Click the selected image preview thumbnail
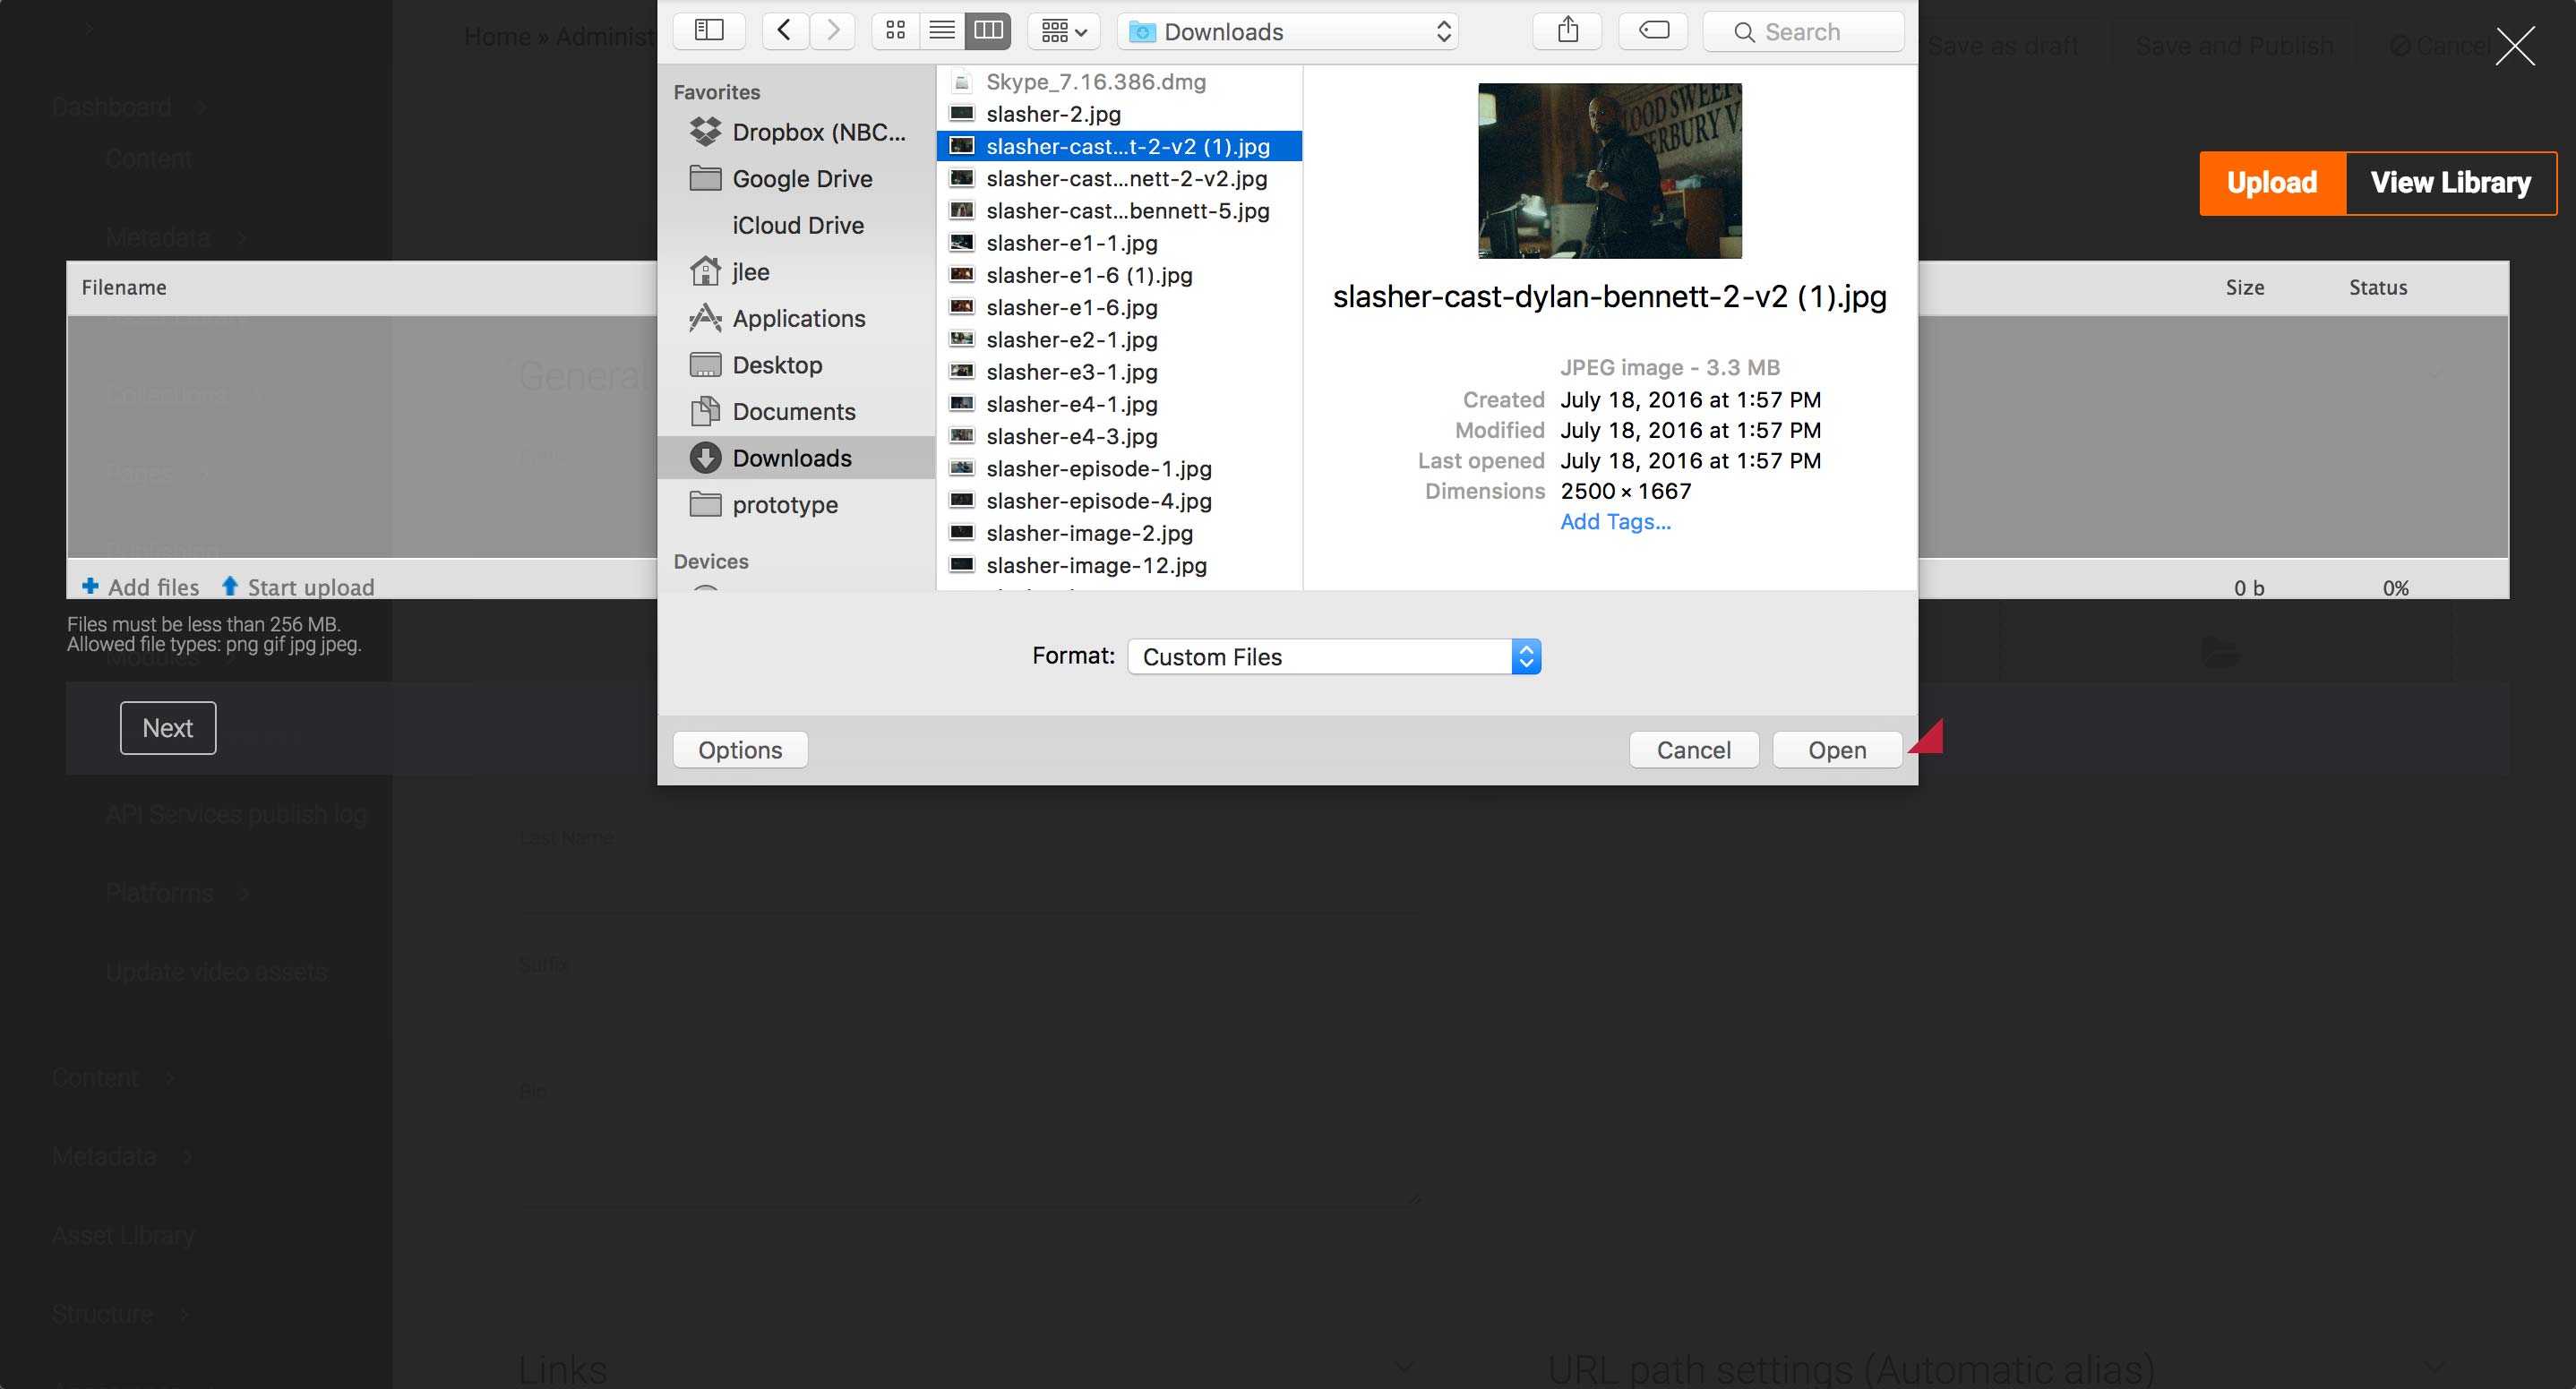Image resolution: width=2576 pixels, height=1389 pixels. coord(1610,171)
